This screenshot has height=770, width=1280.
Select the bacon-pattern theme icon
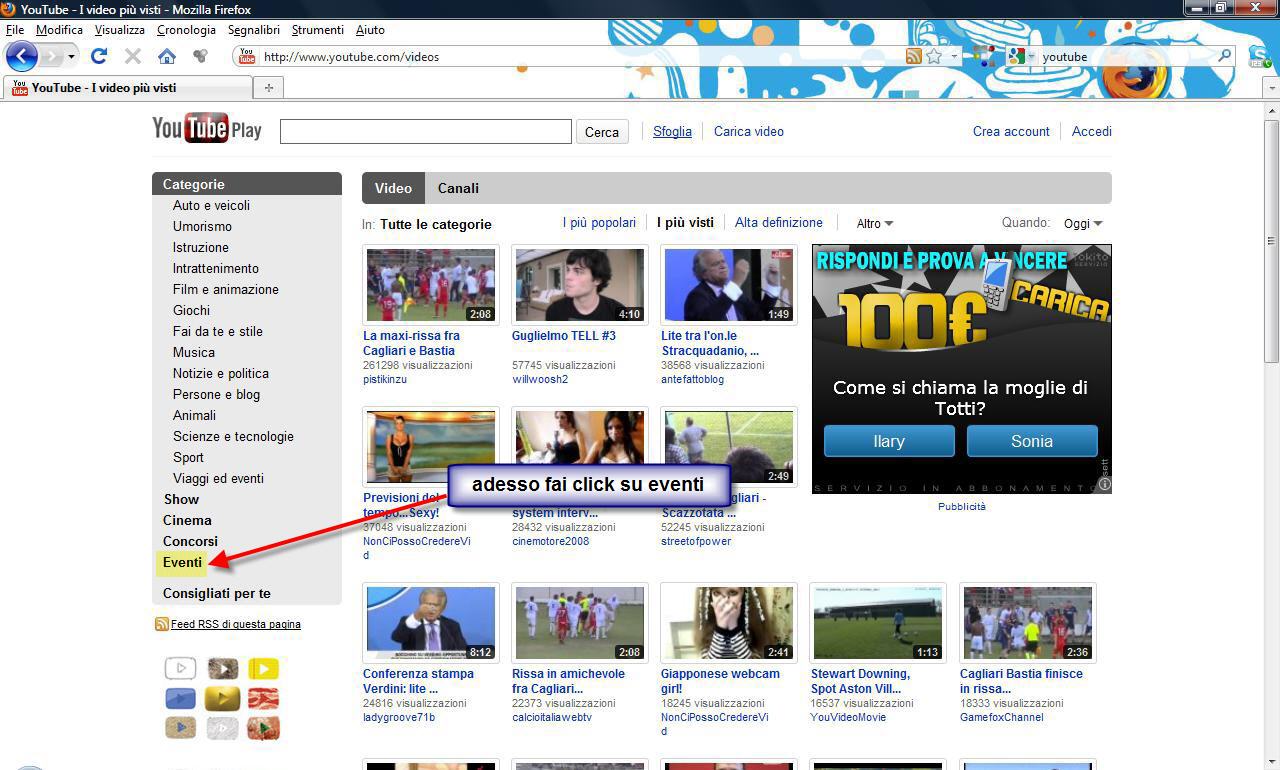264,698
